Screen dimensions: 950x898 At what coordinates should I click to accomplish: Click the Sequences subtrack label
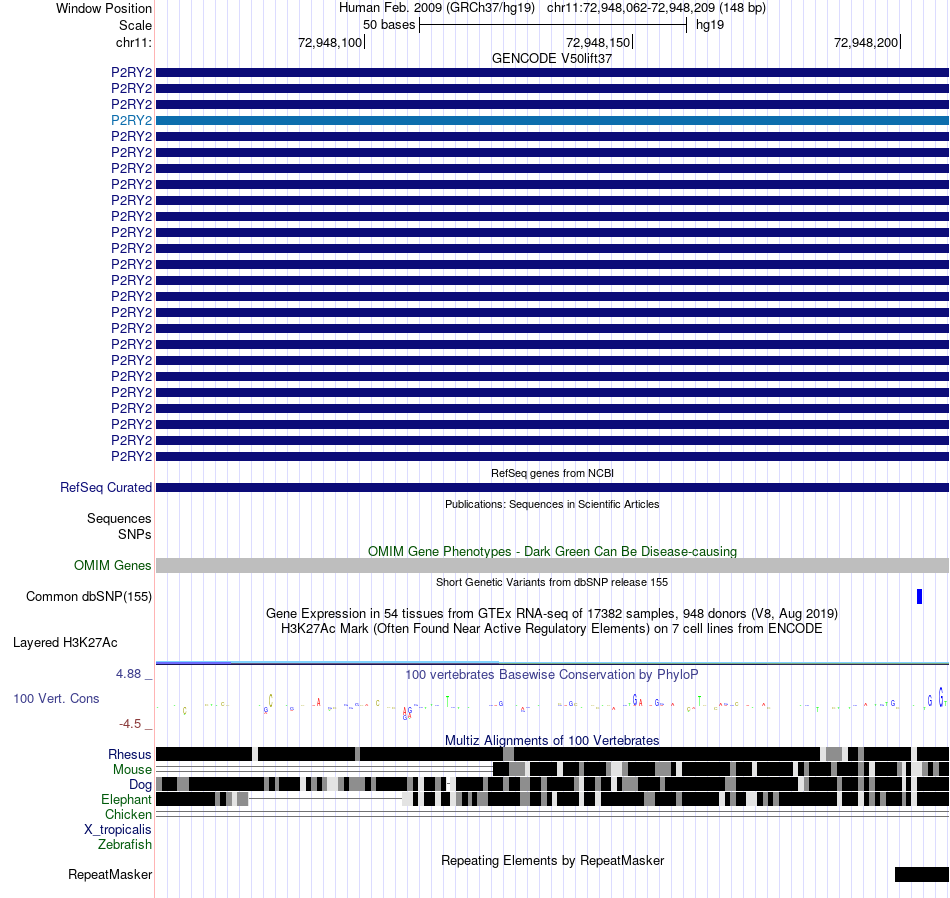point(119,519)
